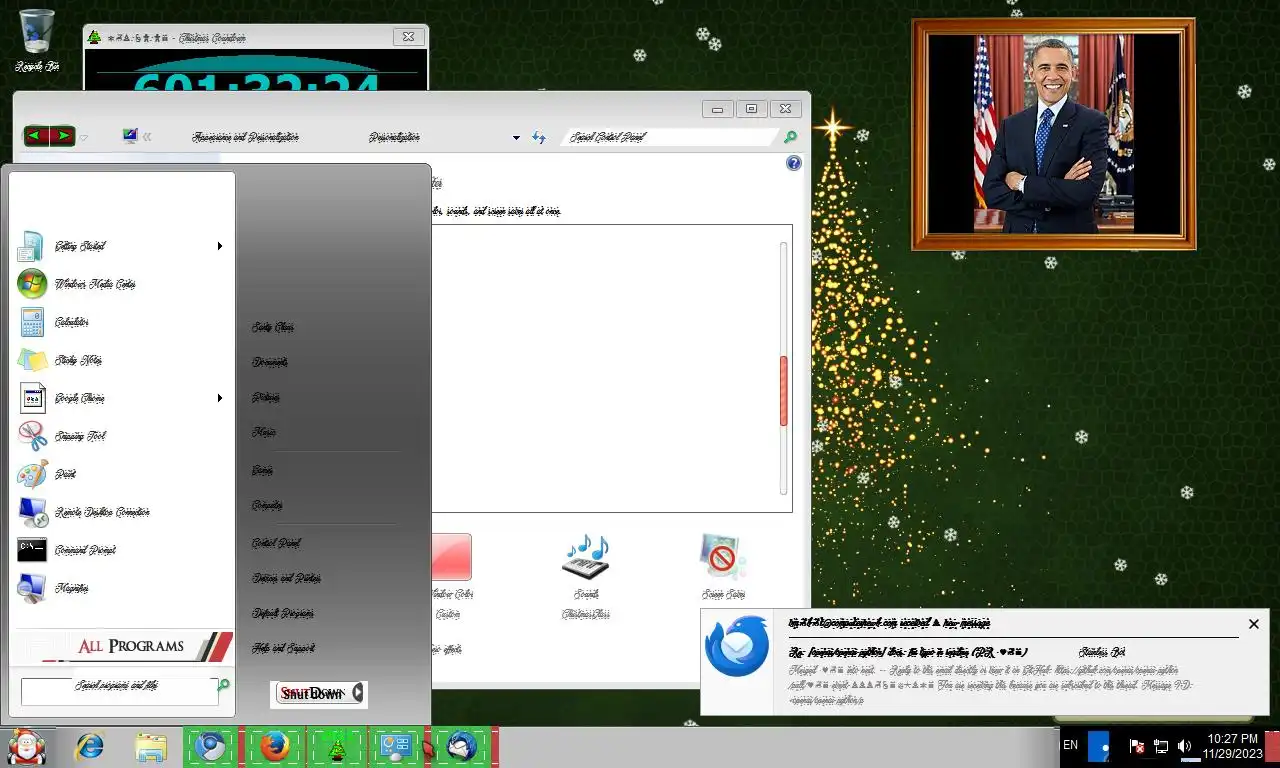Open Command Prompt from the Start menu
The width and height of the screenshot is (1280, 768).
point(120,550)
